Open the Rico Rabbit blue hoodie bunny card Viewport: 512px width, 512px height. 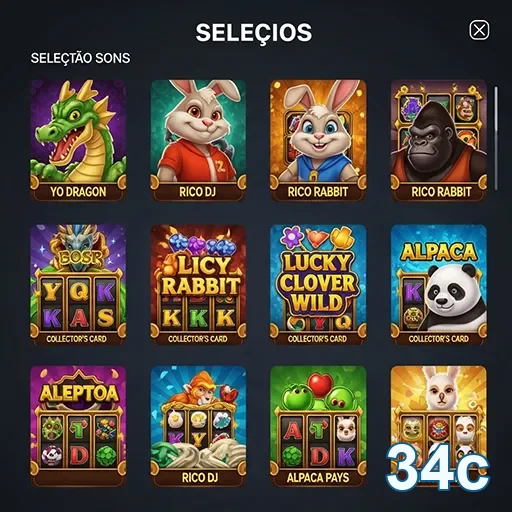318,140
